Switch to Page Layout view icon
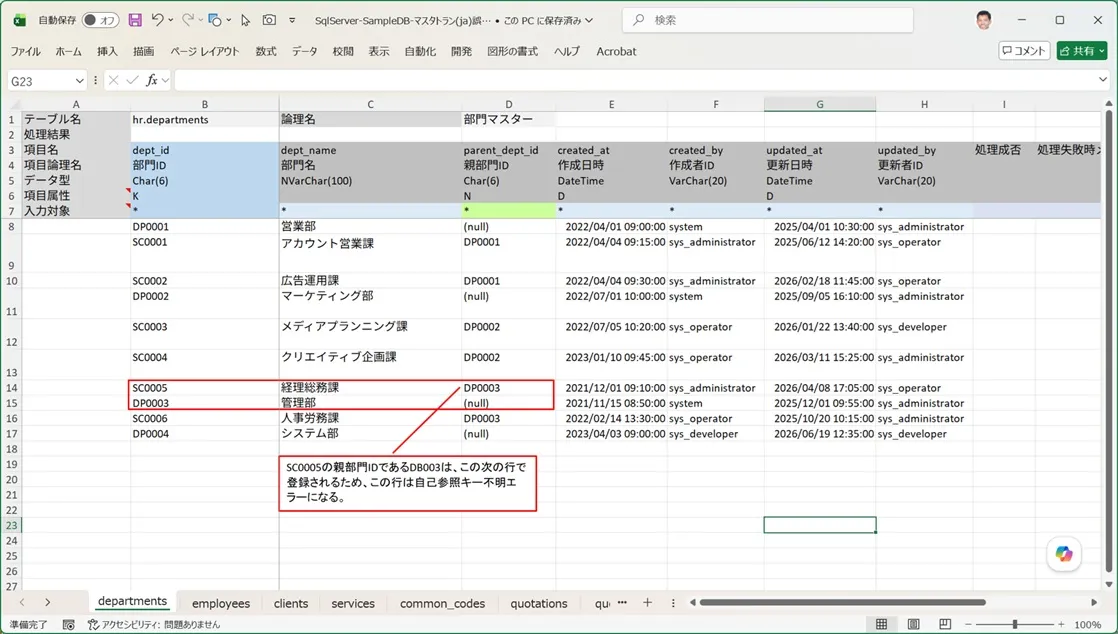The width and height of the screenshot is (1118, 634). click(x=913, y=625)
